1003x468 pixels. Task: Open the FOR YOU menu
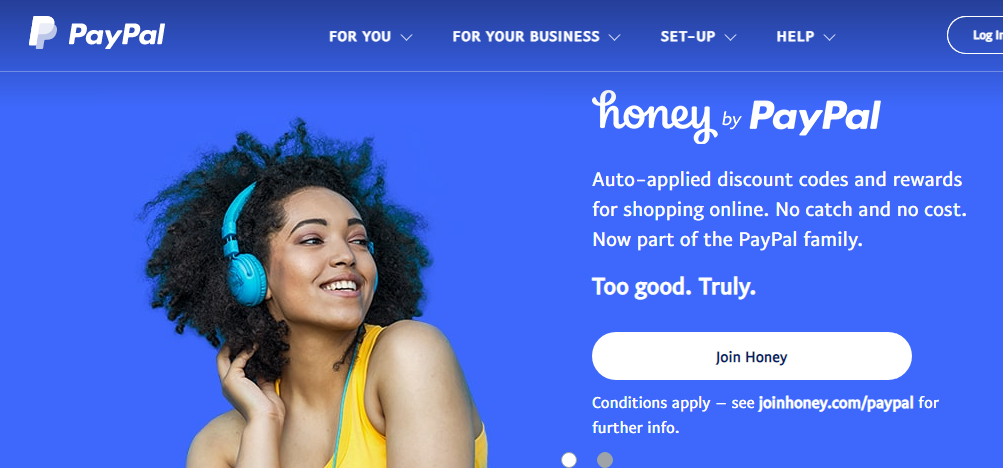[360, 37]
